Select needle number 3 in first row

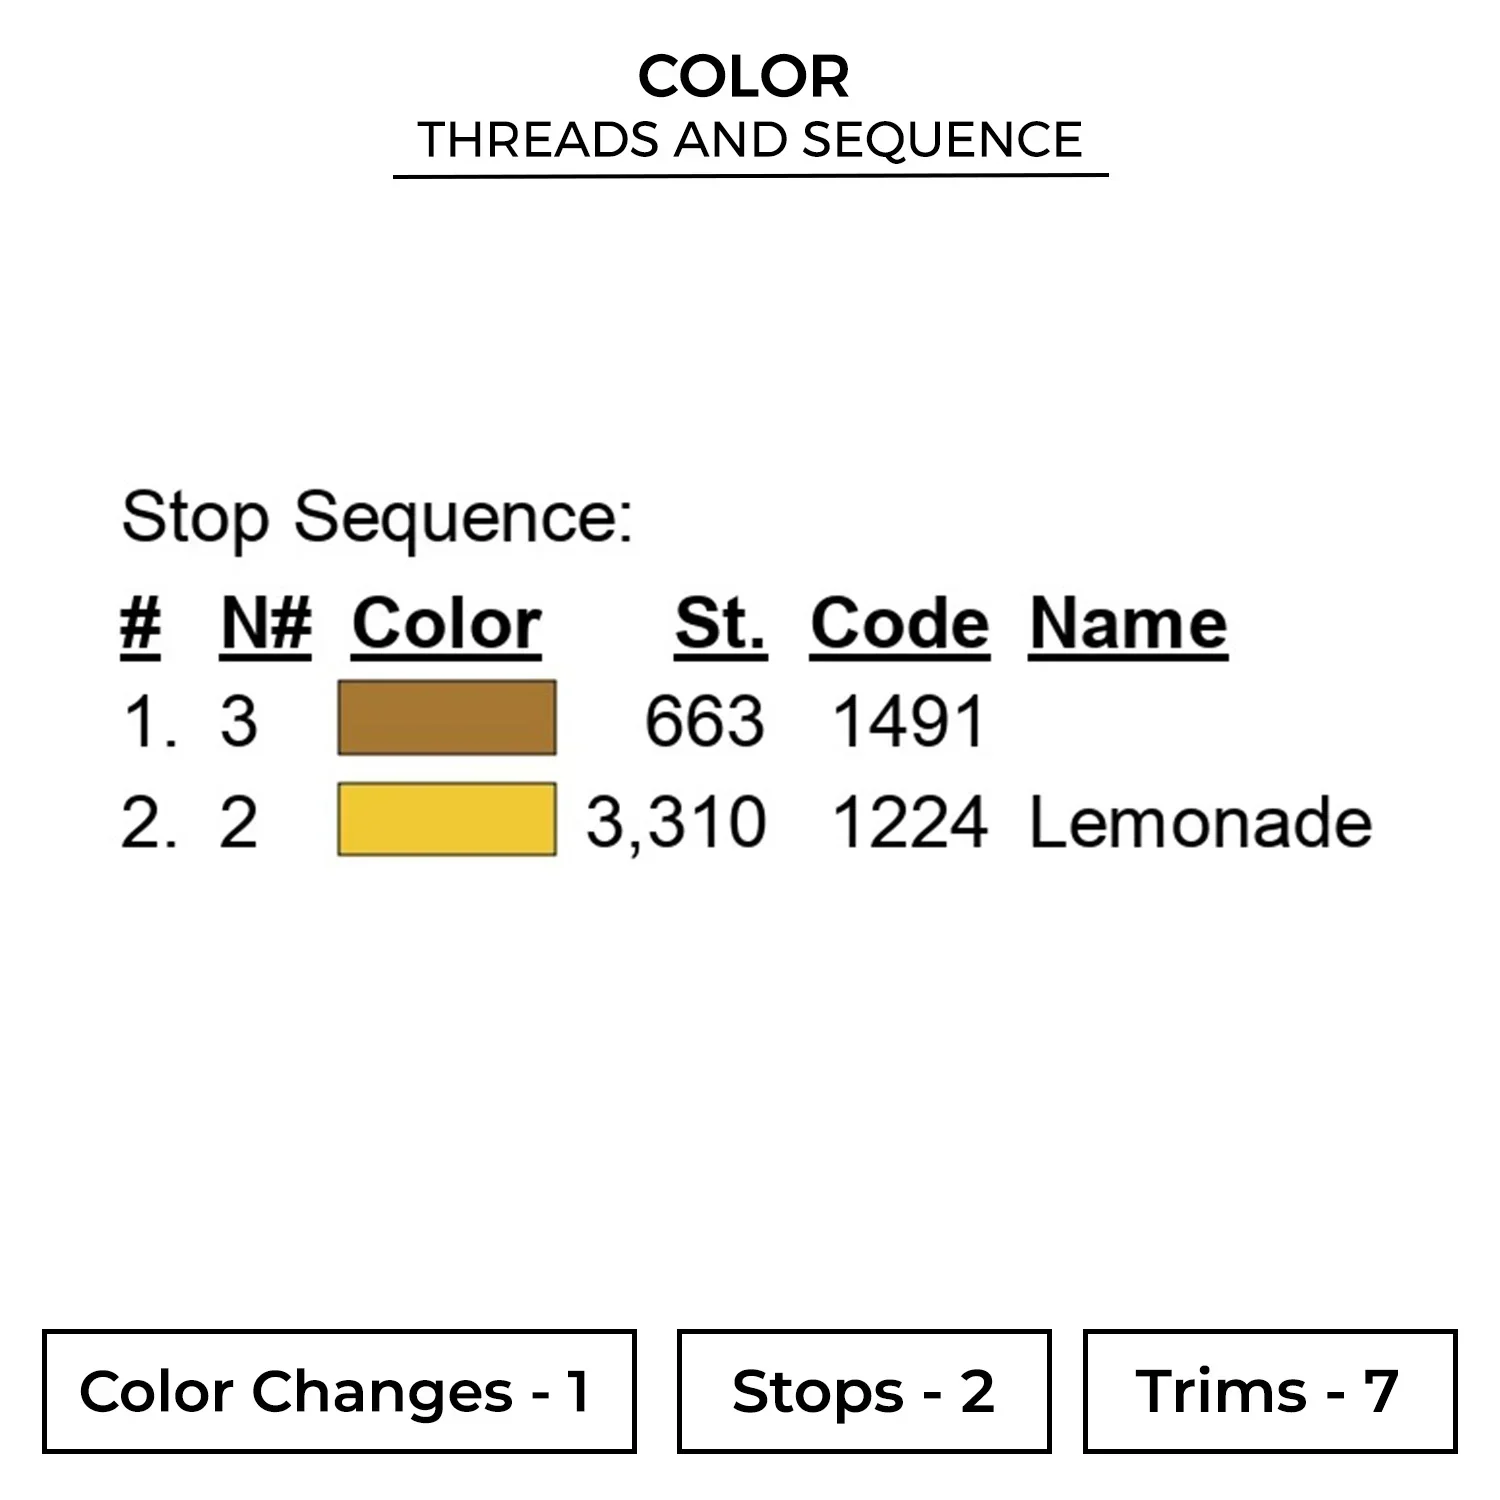(238, 721)
